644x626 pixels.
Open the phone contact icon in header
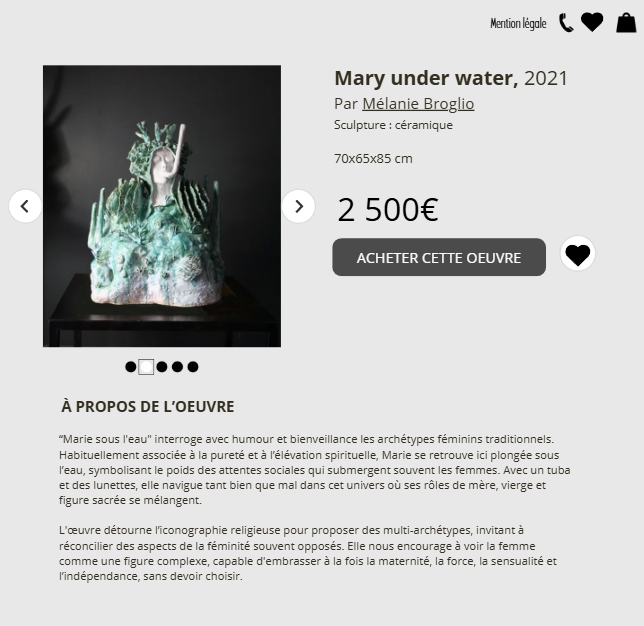566,23
